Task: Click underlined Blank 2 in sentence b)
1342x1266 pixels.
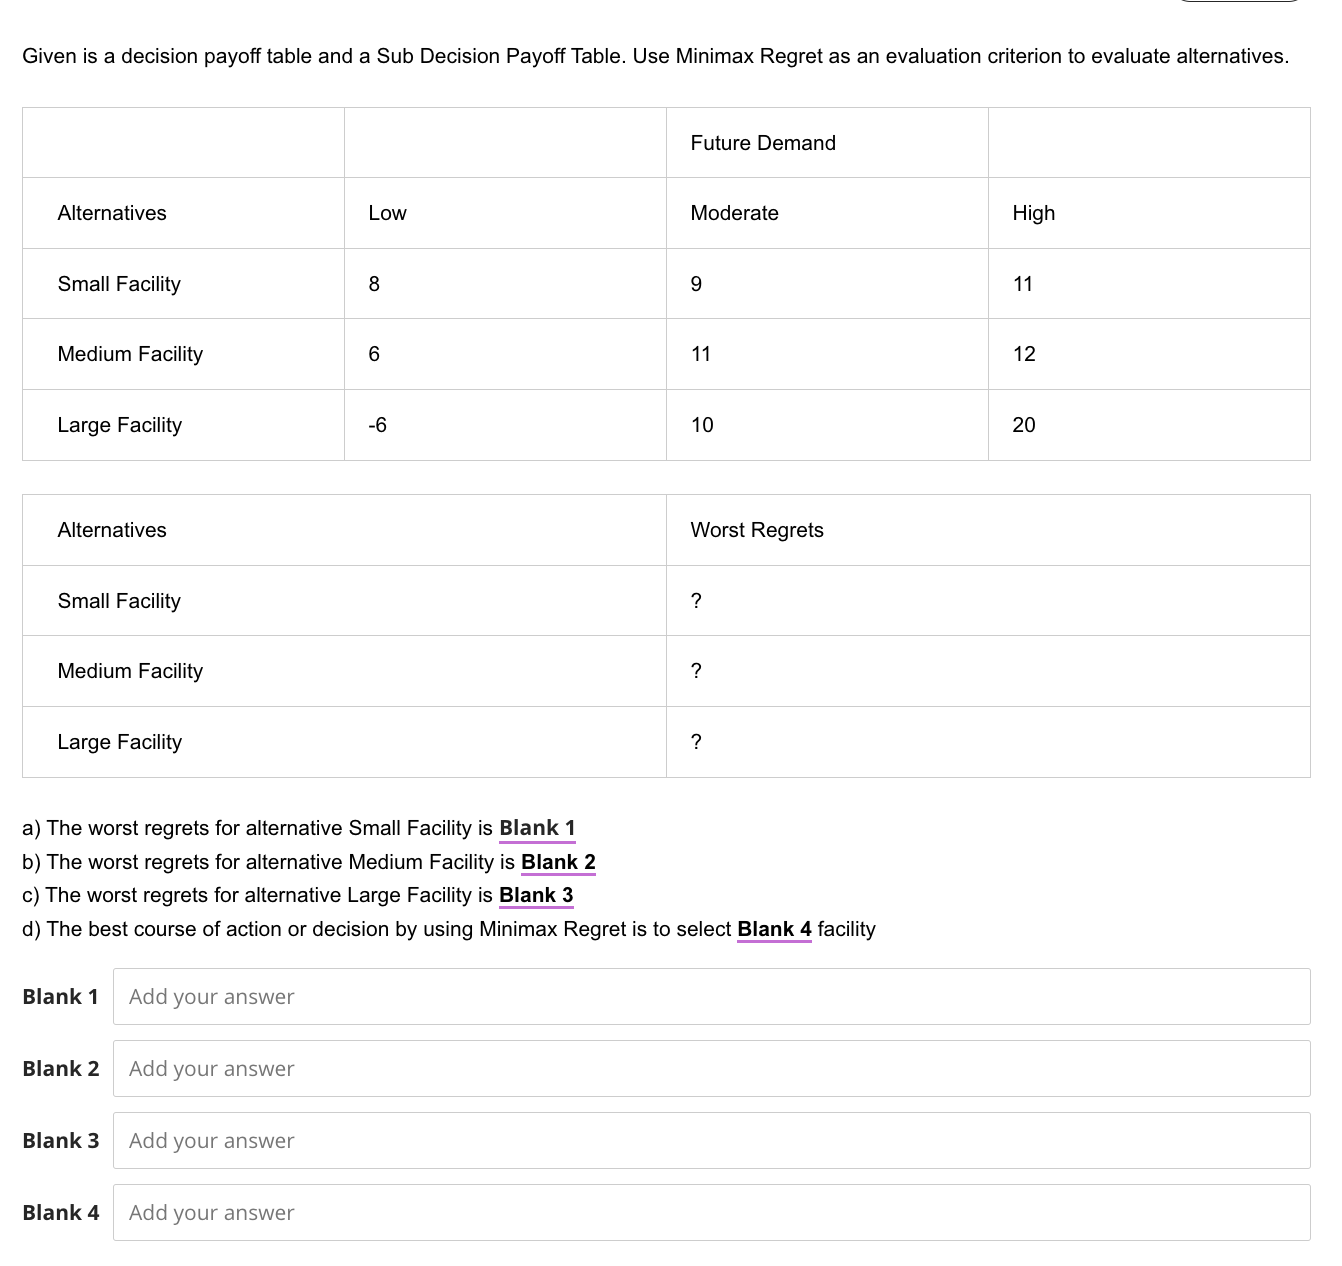Action: (x=558, y=862)
